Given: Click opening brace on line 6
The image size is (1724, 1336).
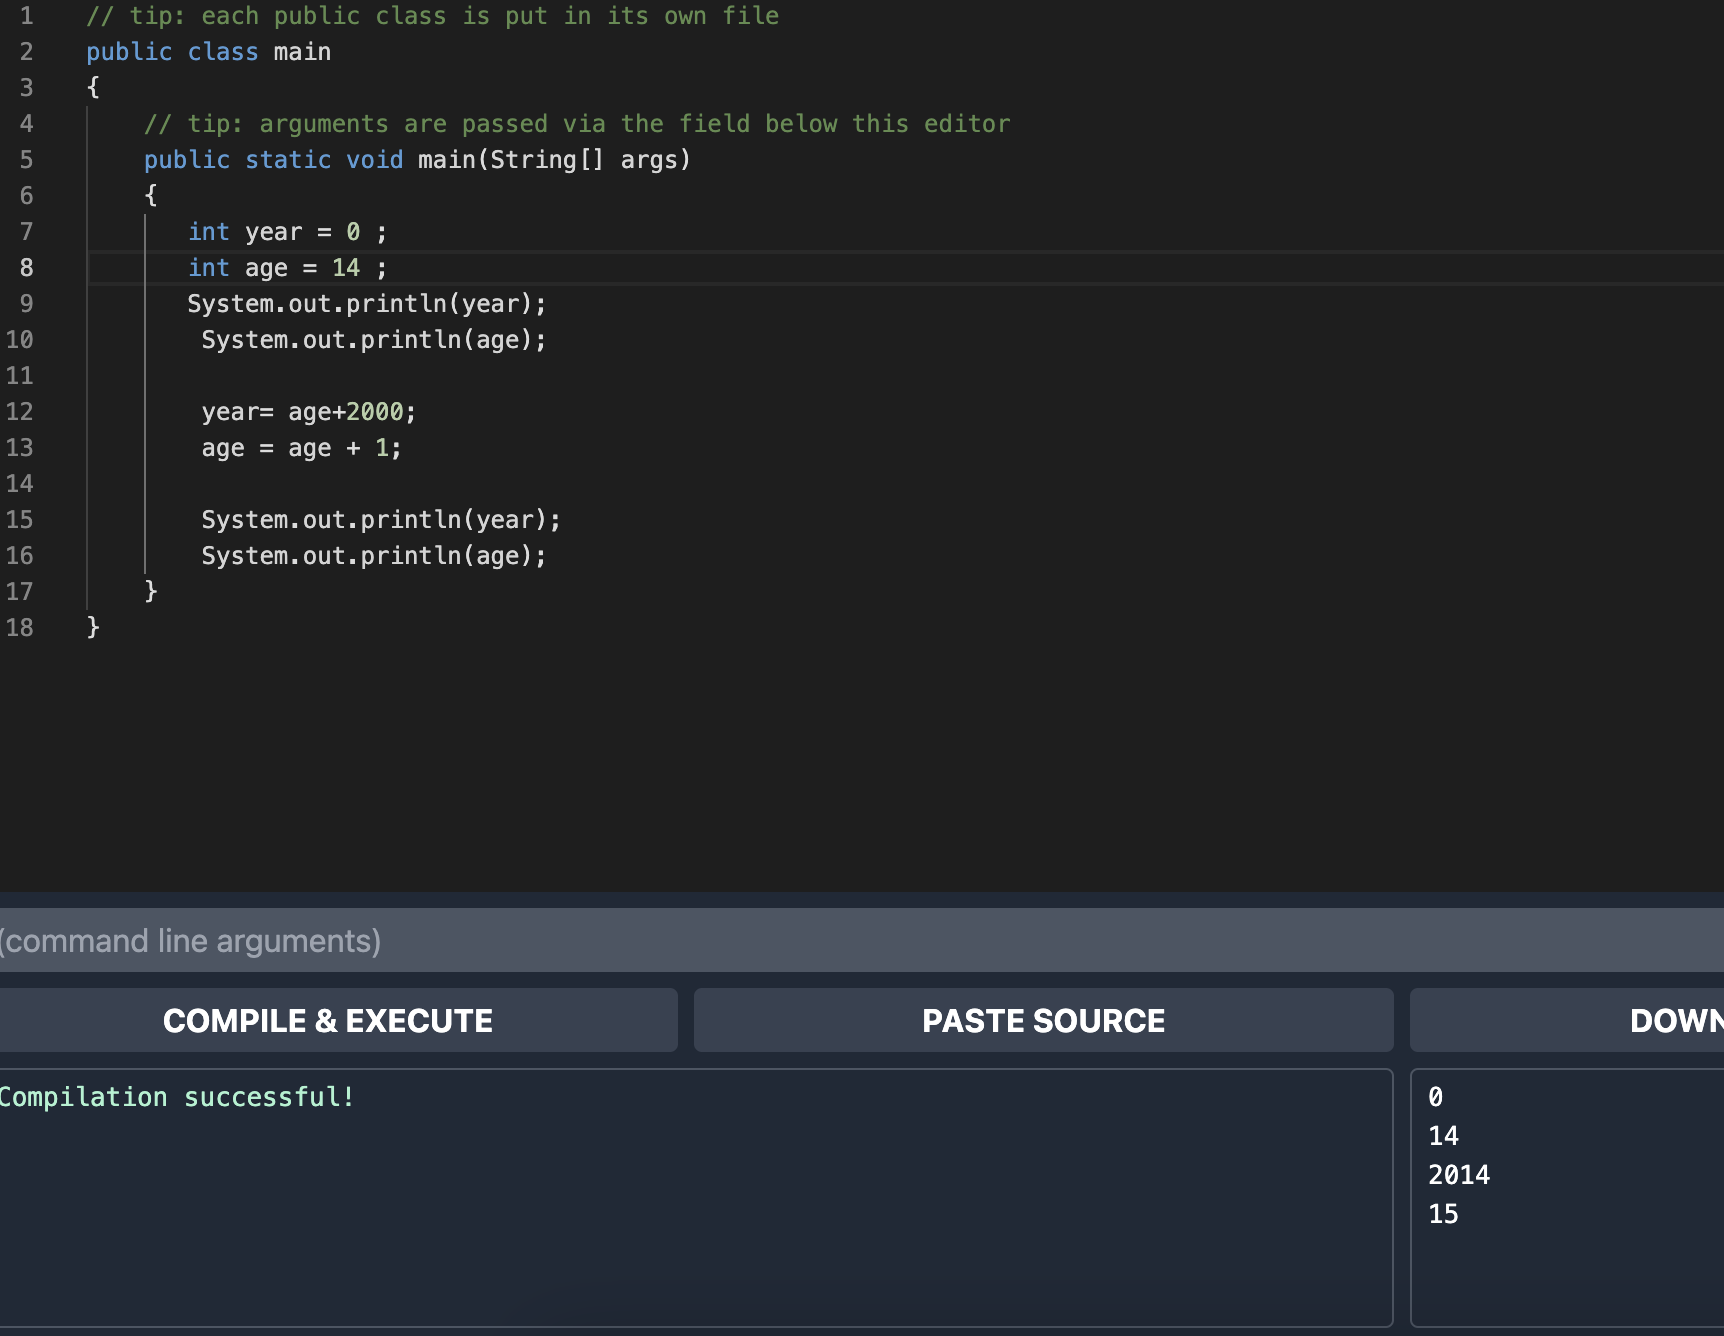Looking at the screenshot, I should coord(151,195).
